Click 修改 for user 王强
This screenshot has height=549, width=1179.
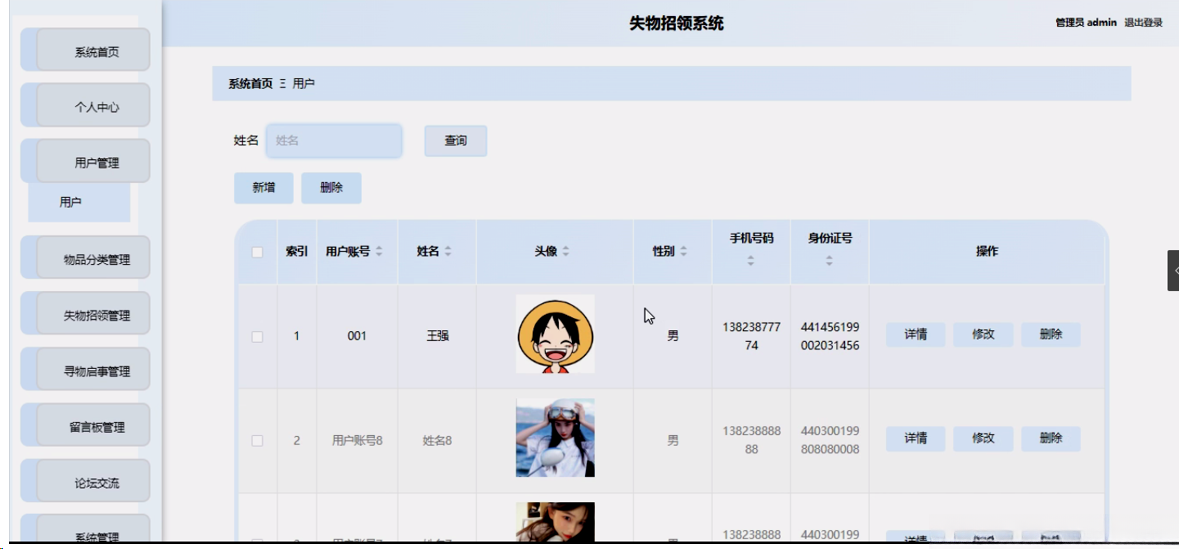tap(984, 335)
